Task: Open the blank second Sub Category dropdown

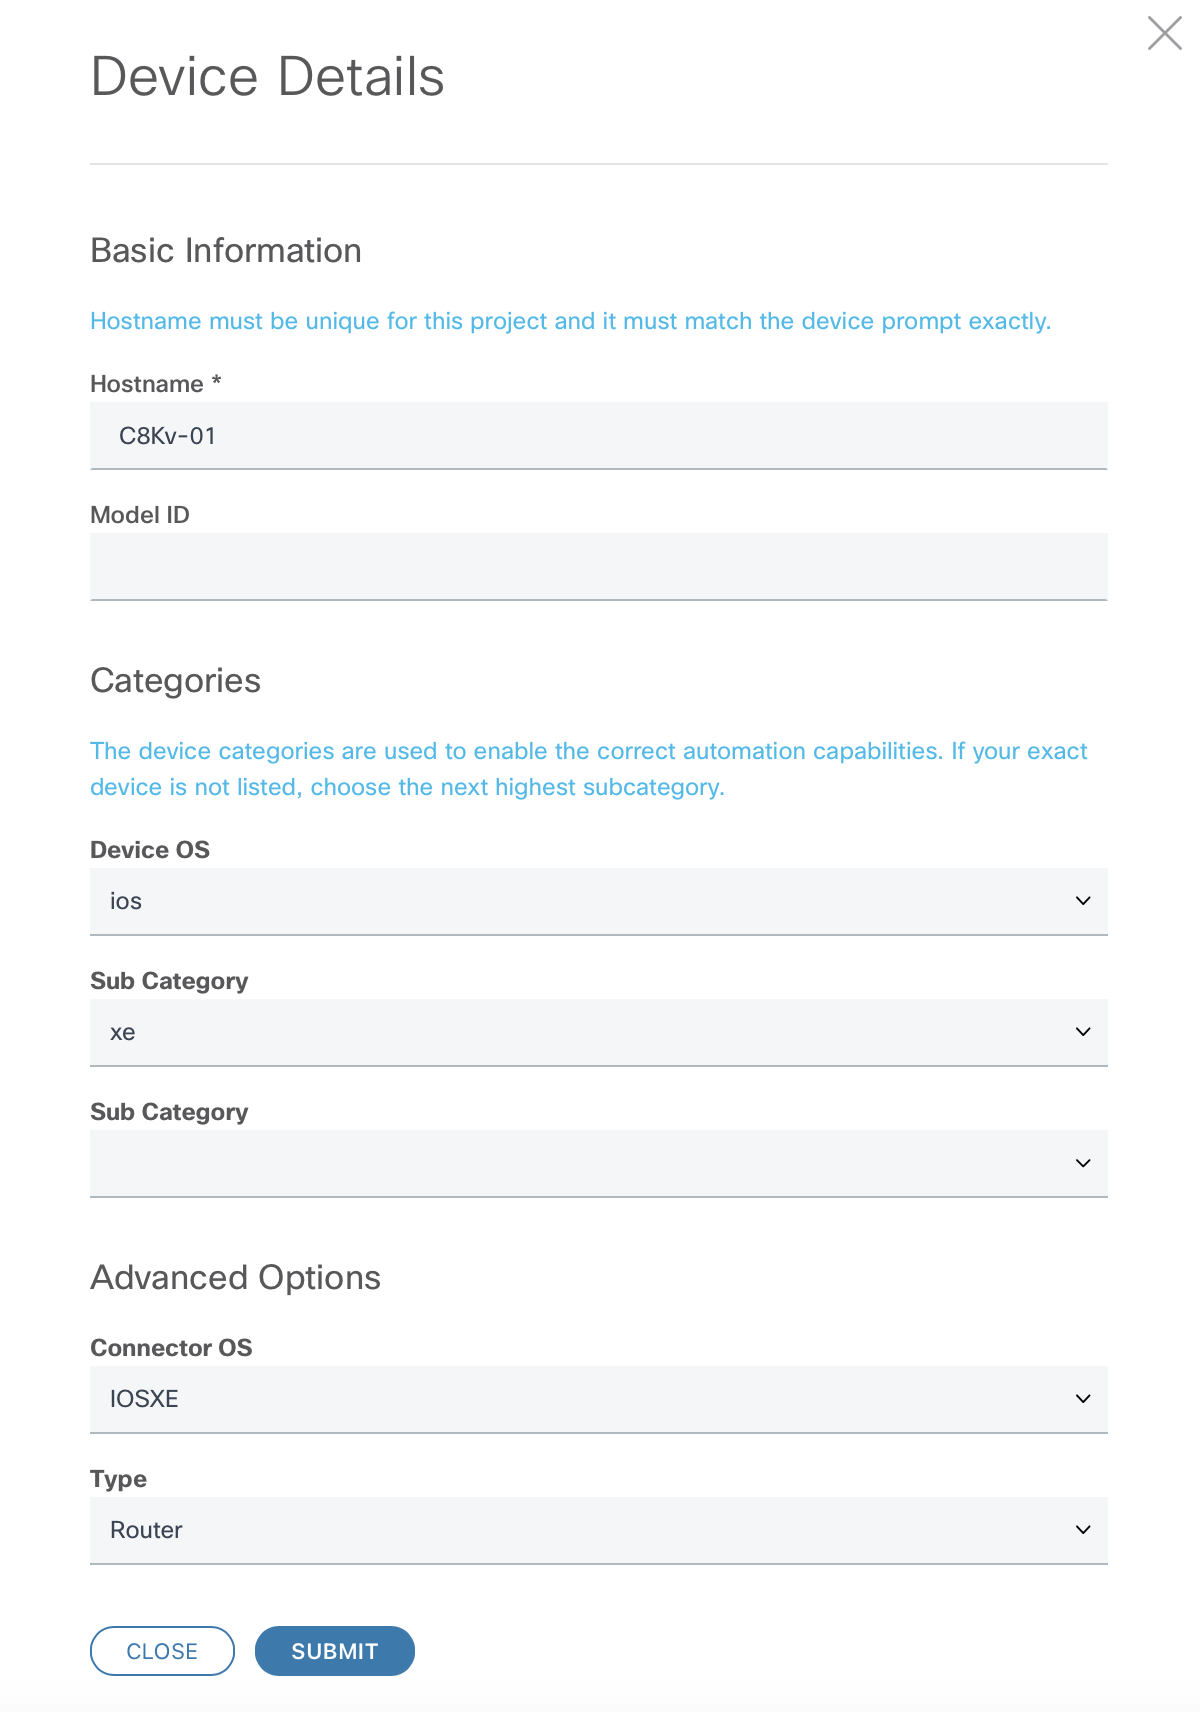Action: (x=580, y=1163)
